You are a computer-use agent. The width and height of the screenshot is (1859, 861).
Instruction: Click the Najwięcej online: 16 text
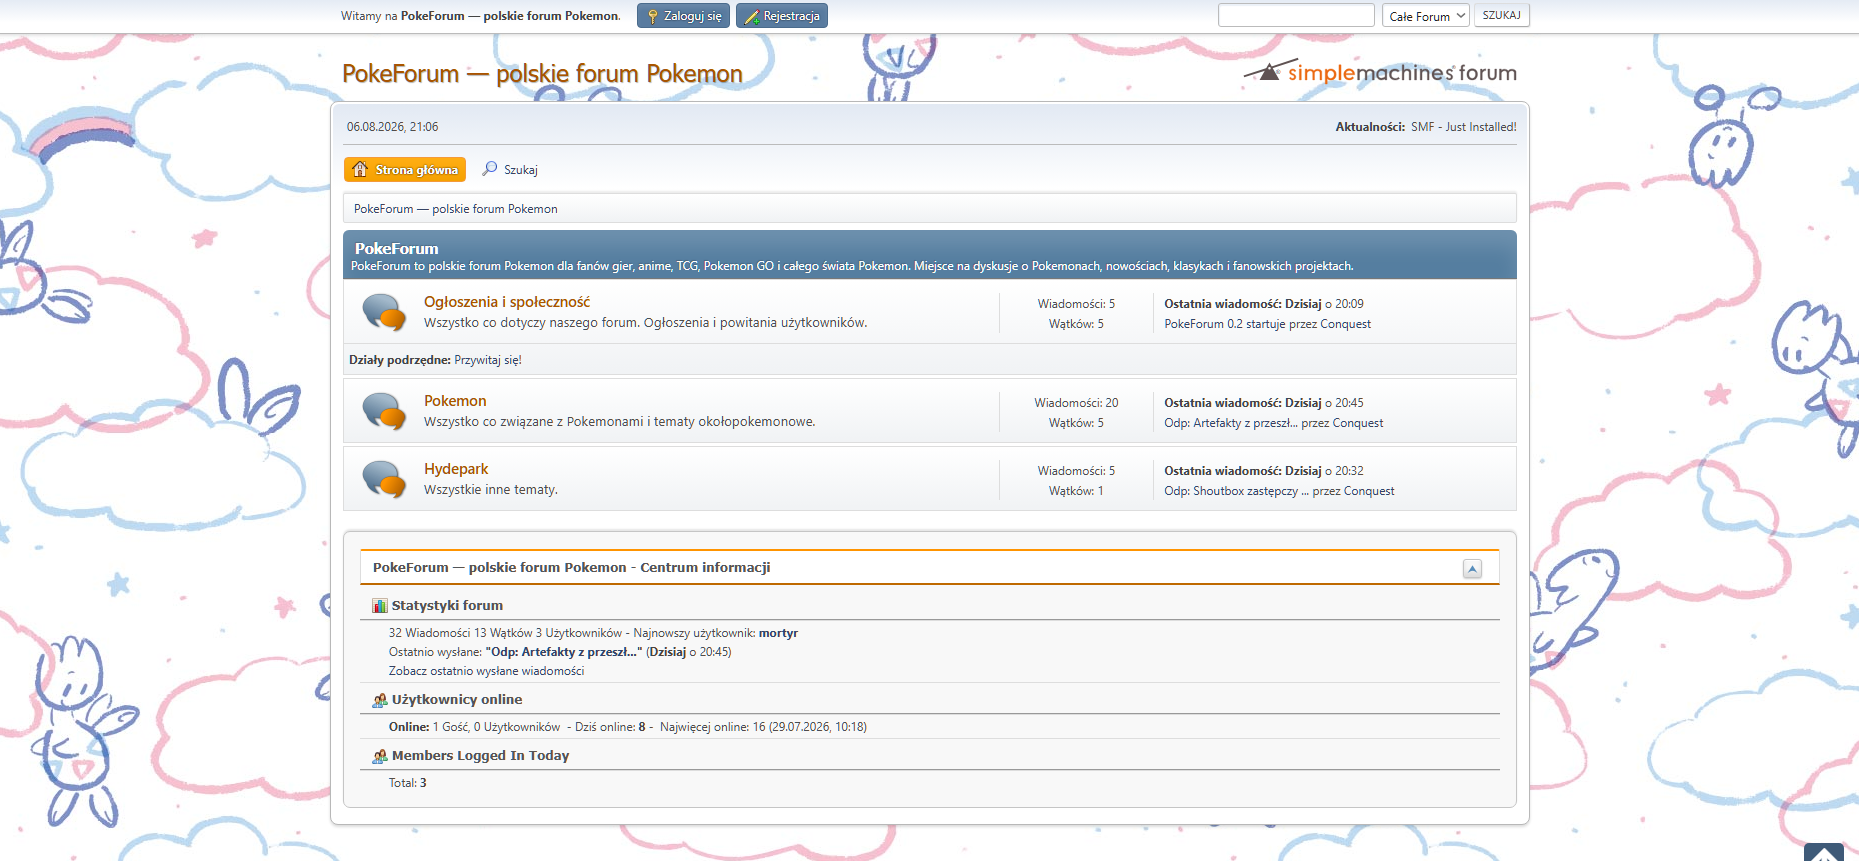coord(713,727)
